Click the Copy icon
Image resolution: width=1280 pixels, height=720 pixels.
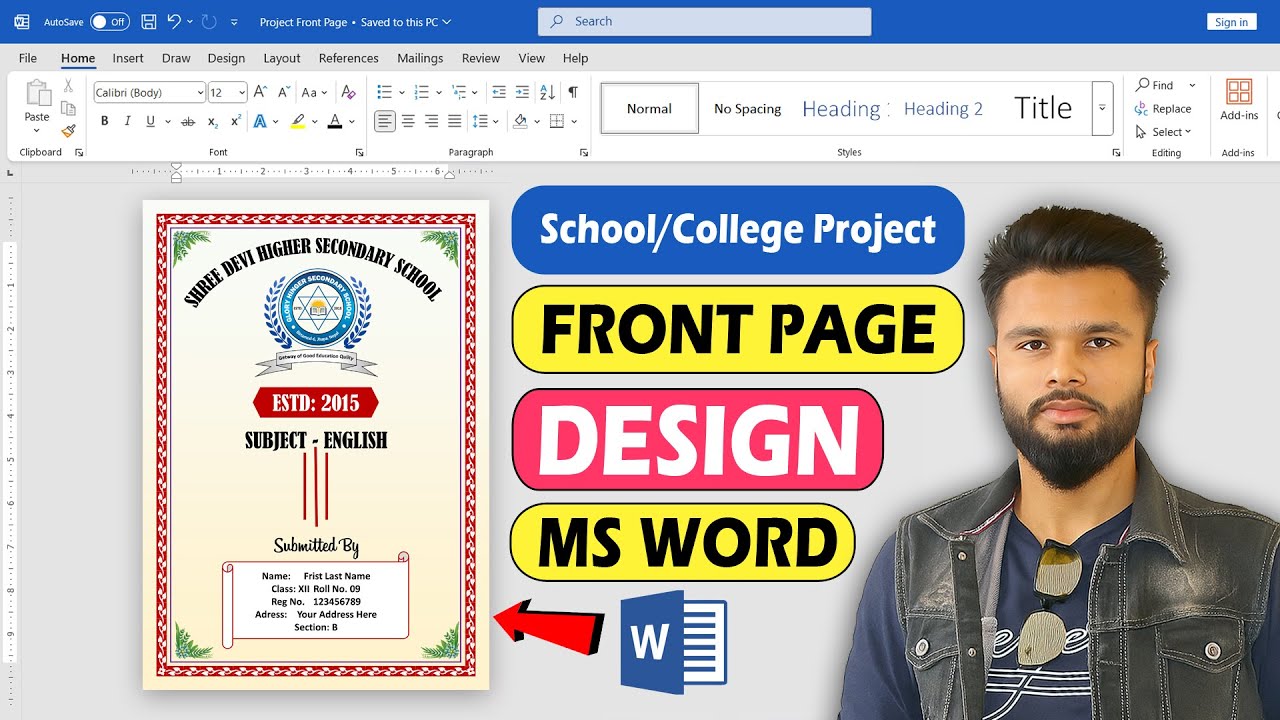pos(68,108)
